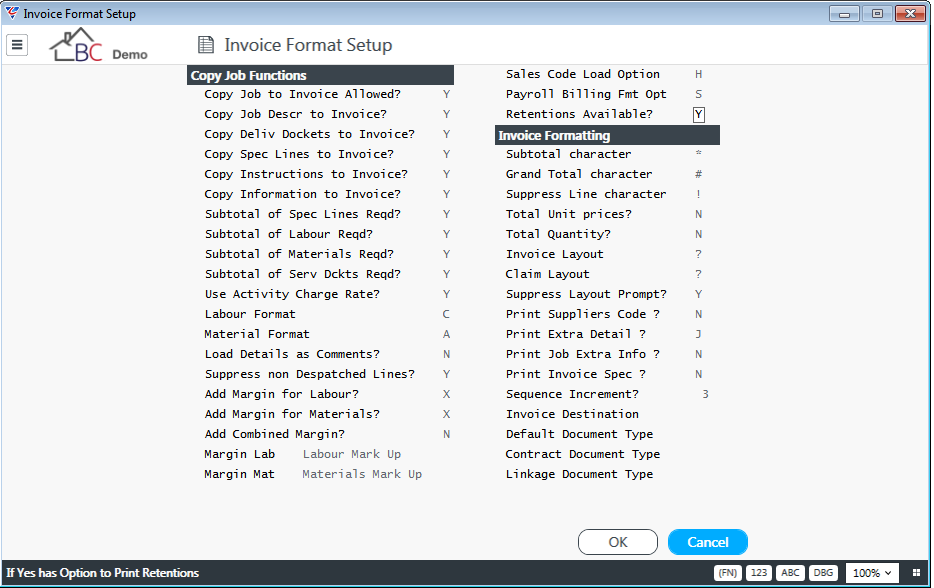
Task: Open the 100% zoom dropdown
Action: [872, 573]
